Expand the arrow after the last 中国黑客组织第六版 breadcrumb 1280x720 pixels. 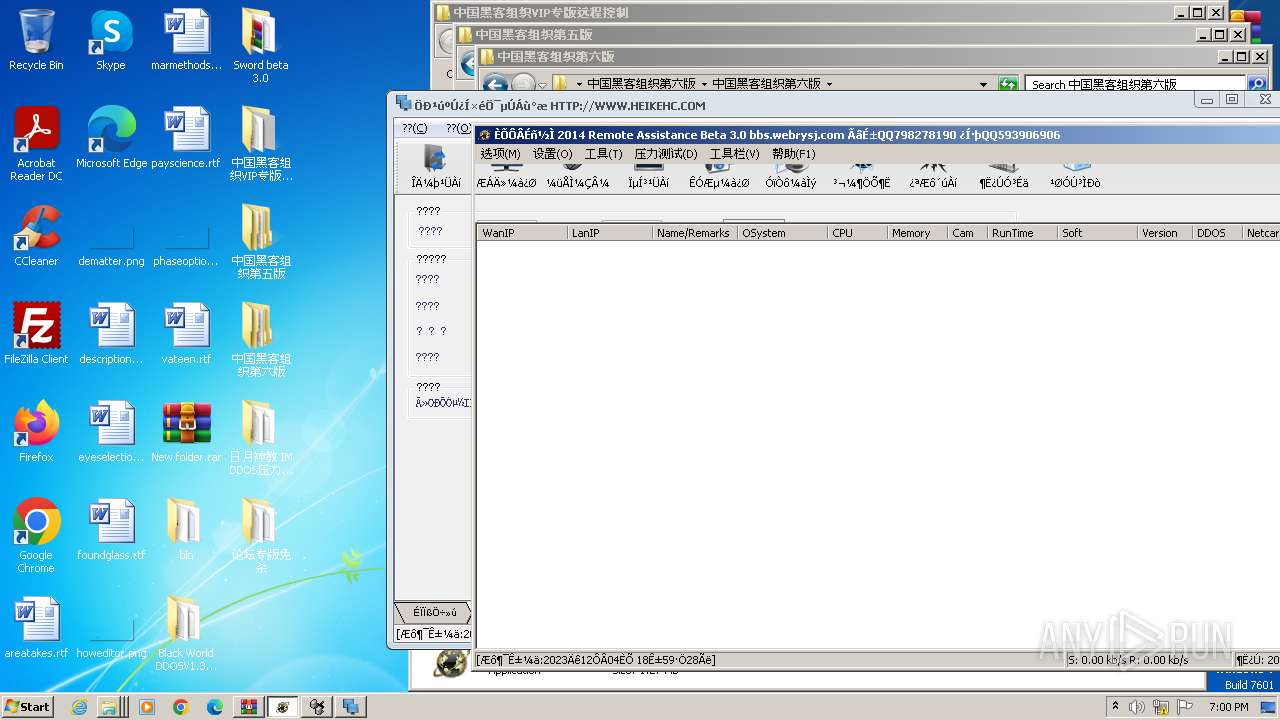829,84
